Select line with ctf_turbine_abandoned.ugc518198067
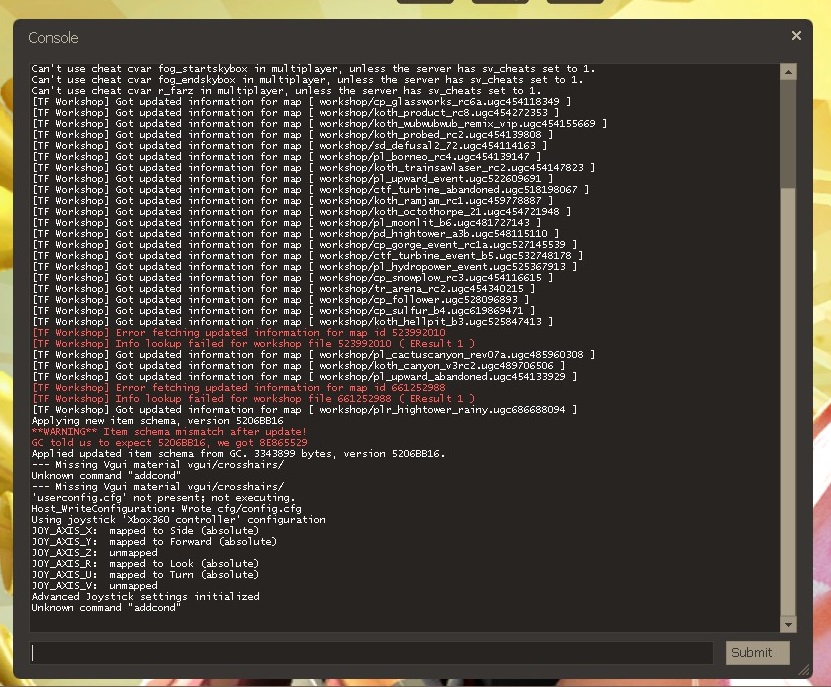 click(311, 190)
